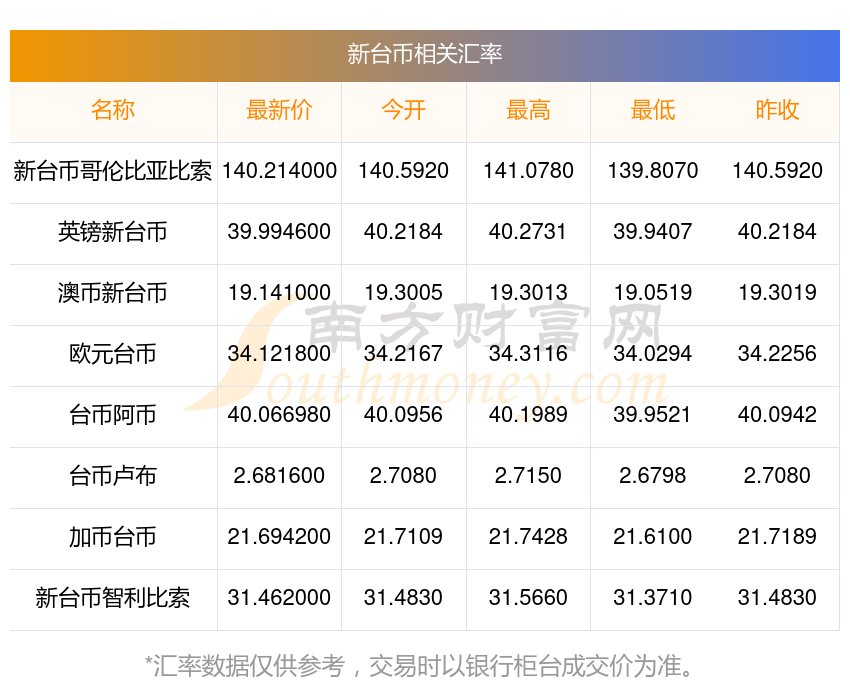Select the 加币台币 row name
850x698 pixels.
113,537
